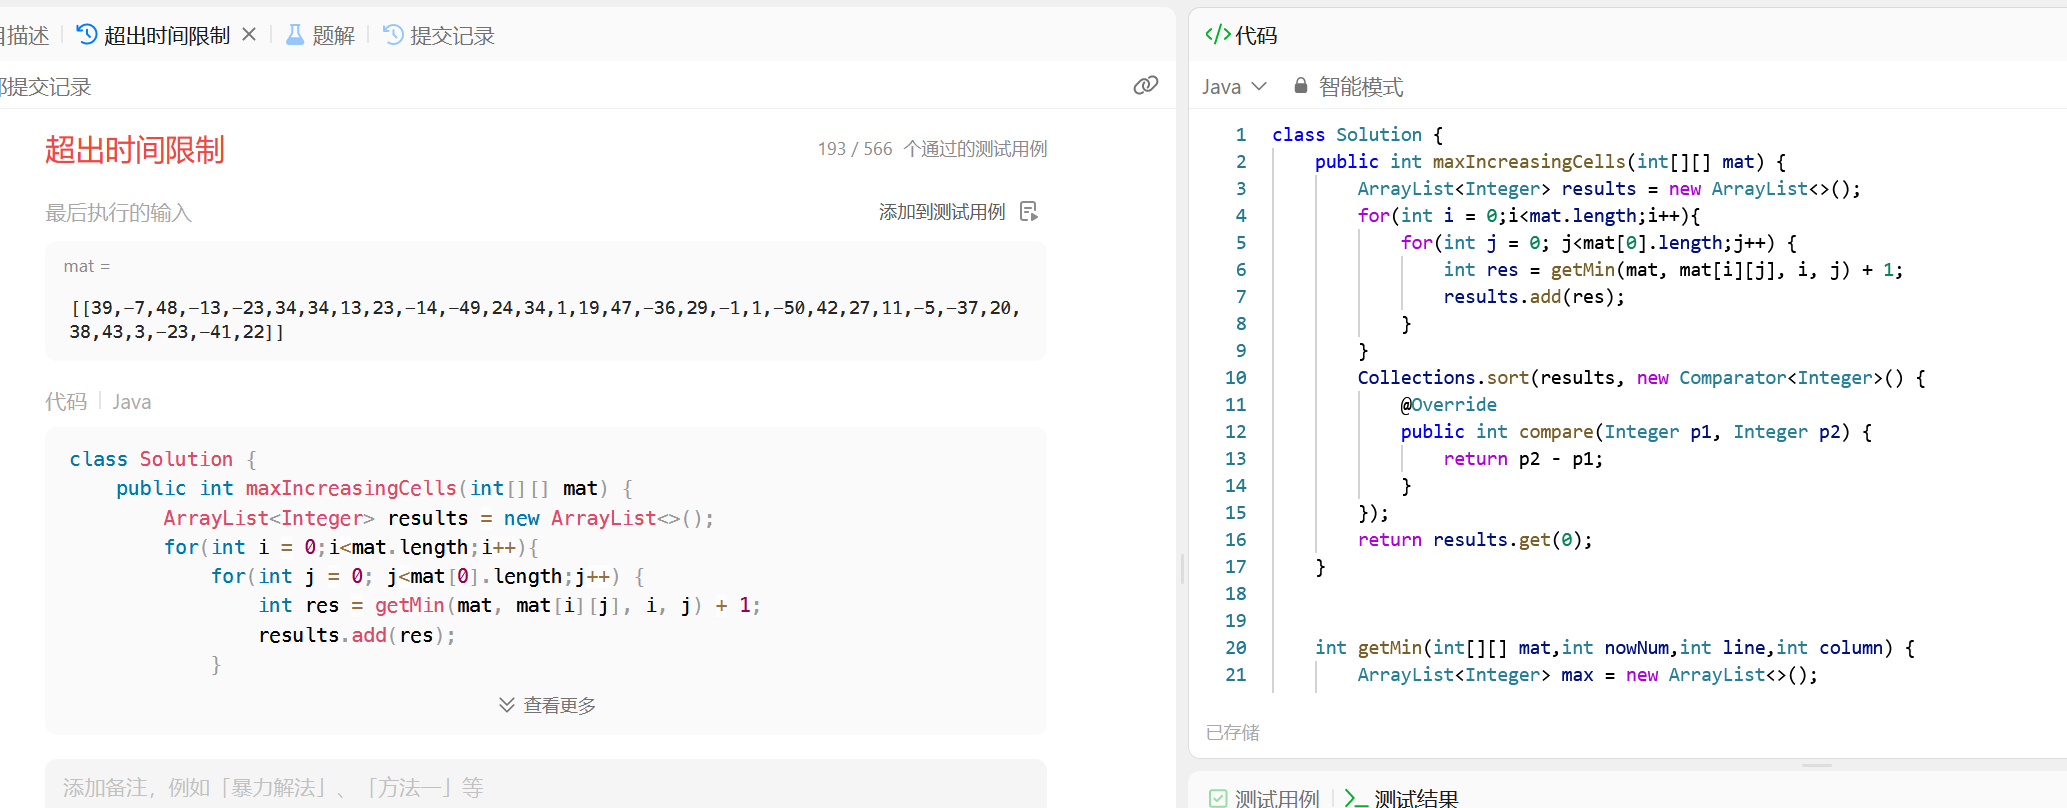
Task: Click the add-to-testcase icon
Action: [x=1029, y=212]
